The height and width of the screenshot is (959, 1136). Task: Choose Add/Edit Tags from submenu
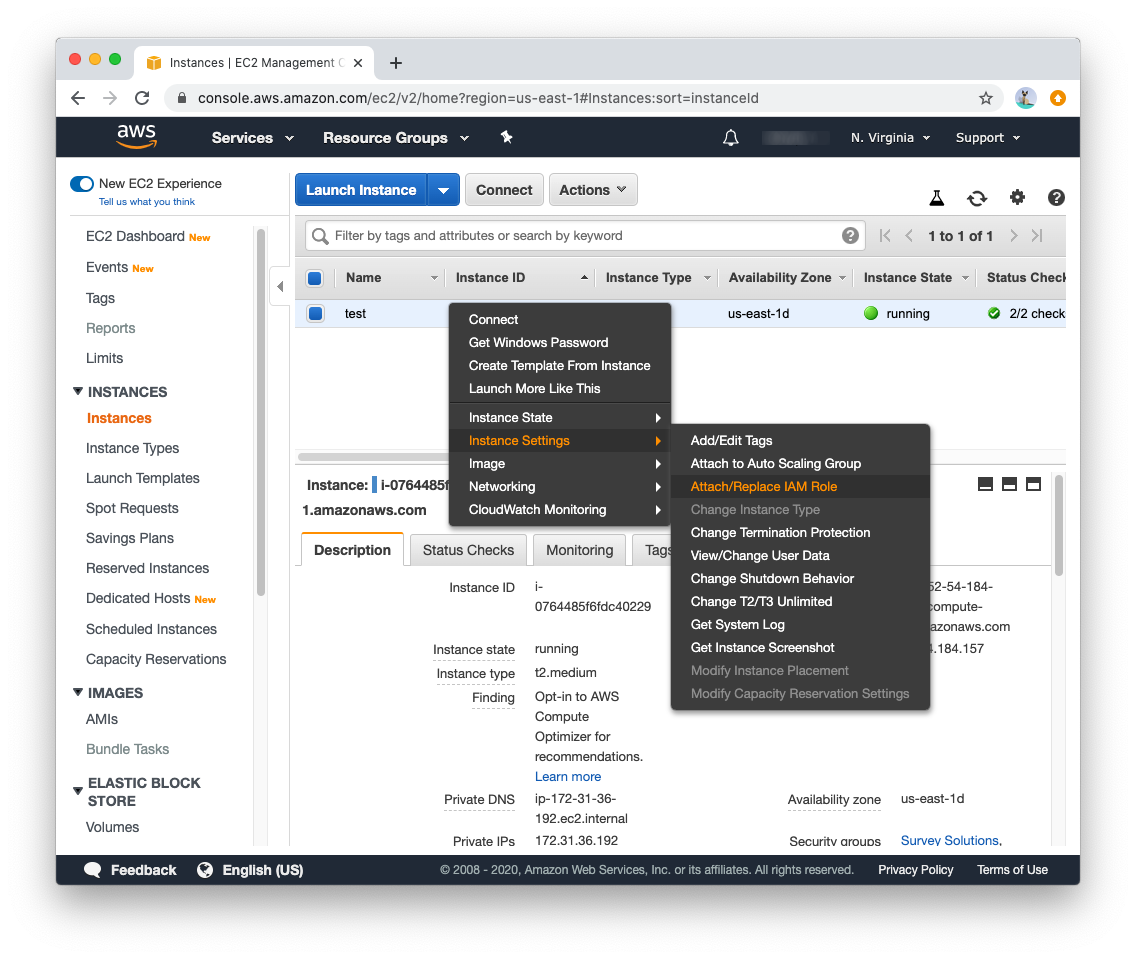[x=800, y=440]
